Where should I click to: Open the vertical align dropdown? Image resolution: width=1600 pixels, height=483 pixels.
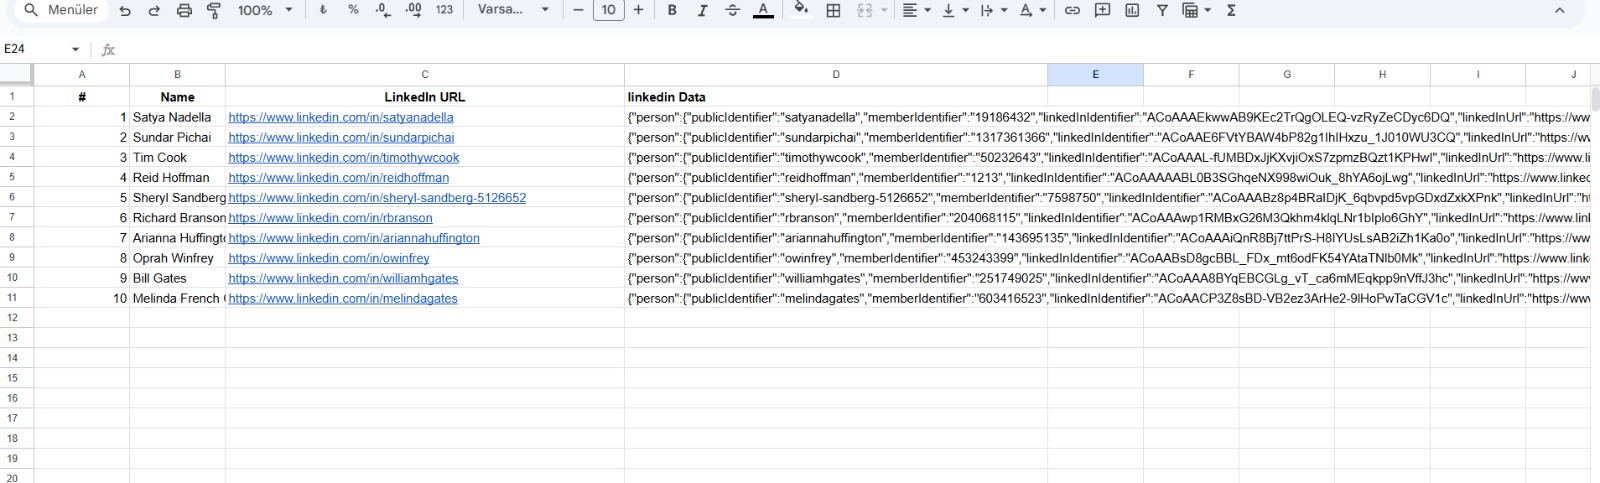(955, 10)
